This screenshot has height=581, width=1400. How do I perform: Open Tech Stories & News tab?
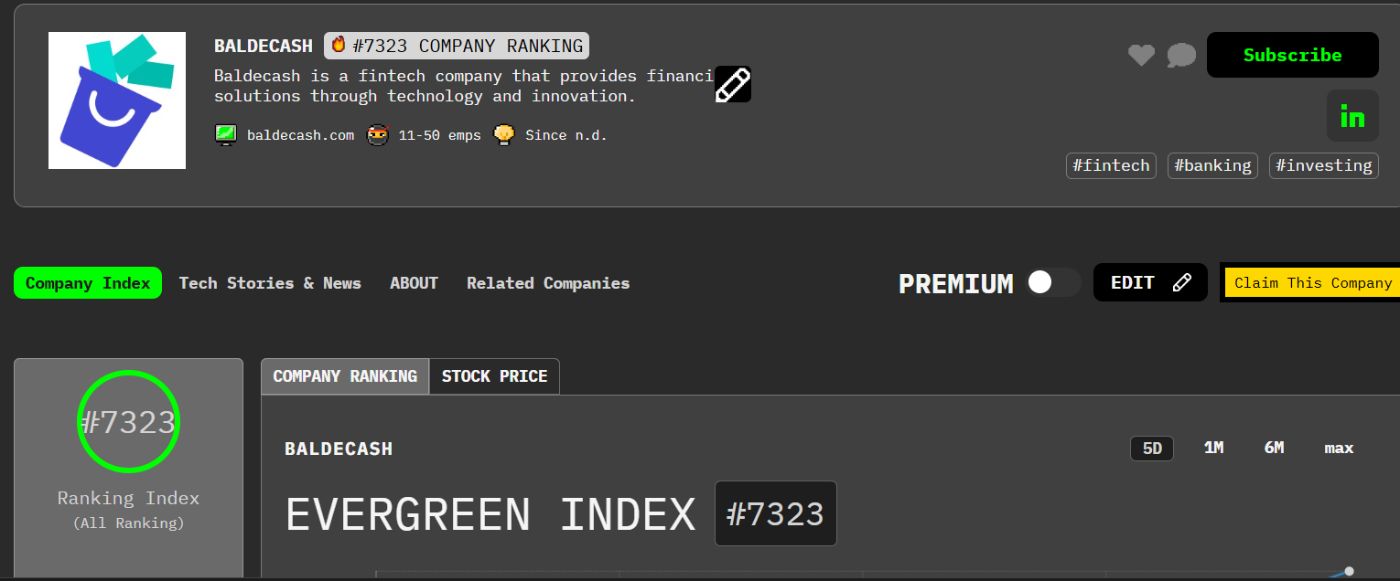point(270,283)
